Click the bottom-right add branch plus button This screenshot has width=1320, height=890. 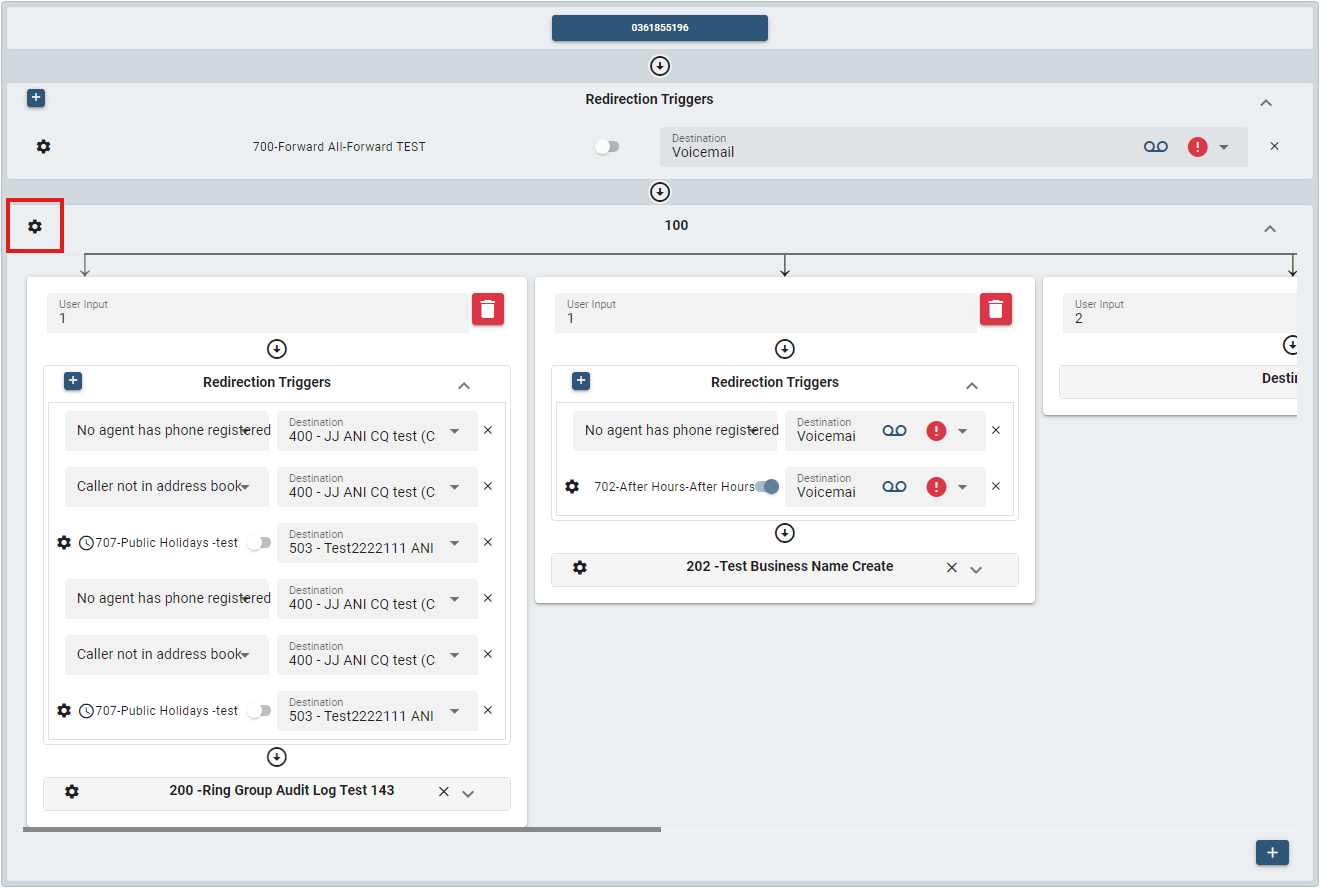pyautogui.click(x=1272, y=853)
